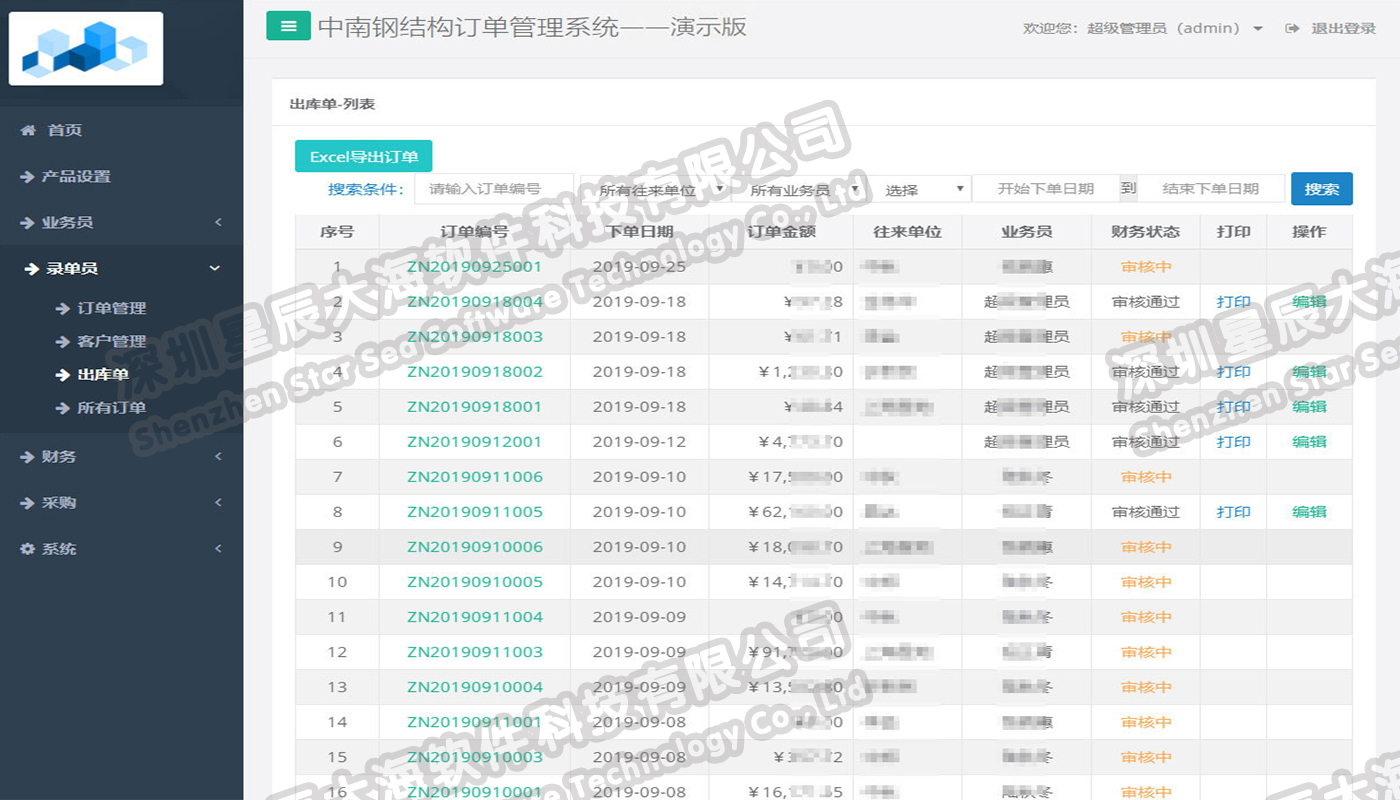The width and height of the screenshot is (1400, 800).
Task: Click 编辑 for order ZN20190918004
Action: point(1309,302)
